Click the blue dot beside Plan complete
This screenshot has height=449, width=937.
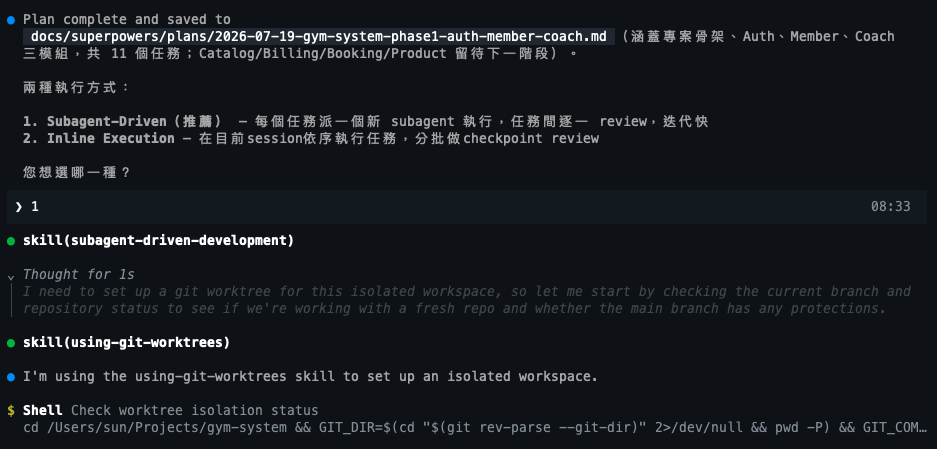11,20
